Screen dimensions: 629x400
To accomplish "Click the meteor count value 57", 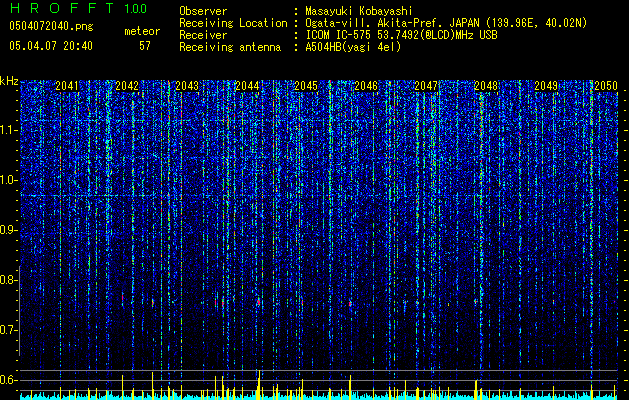I will [145, 46].
